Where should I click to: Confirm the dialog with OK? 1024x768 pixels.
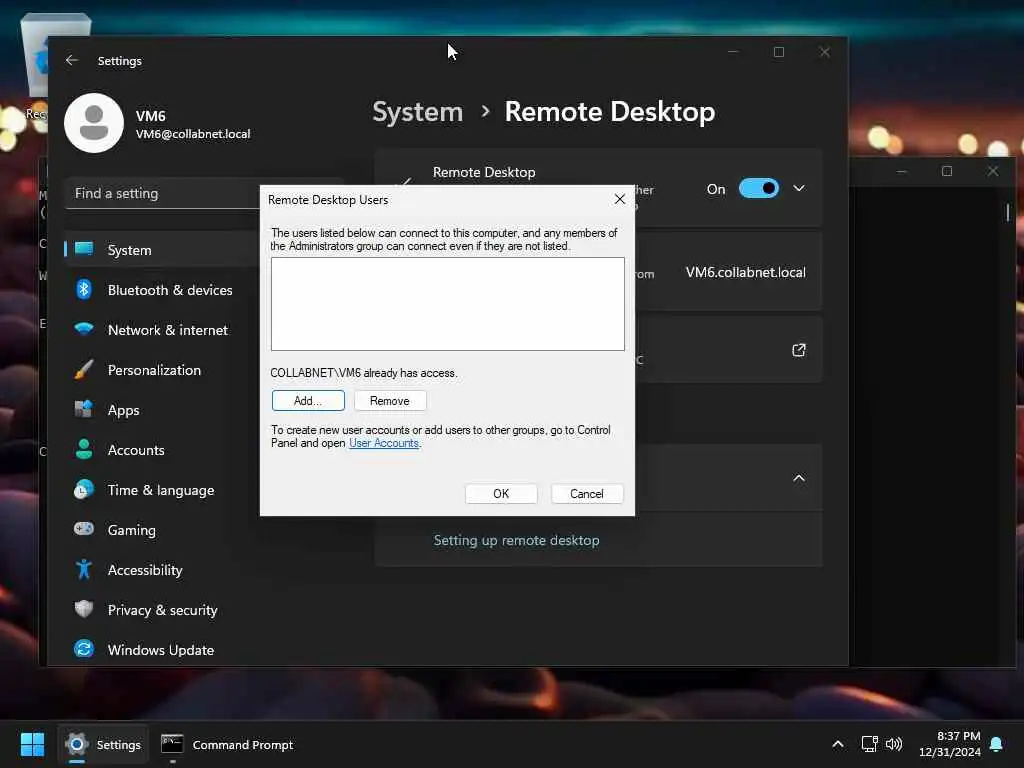(x=501, y=494)
